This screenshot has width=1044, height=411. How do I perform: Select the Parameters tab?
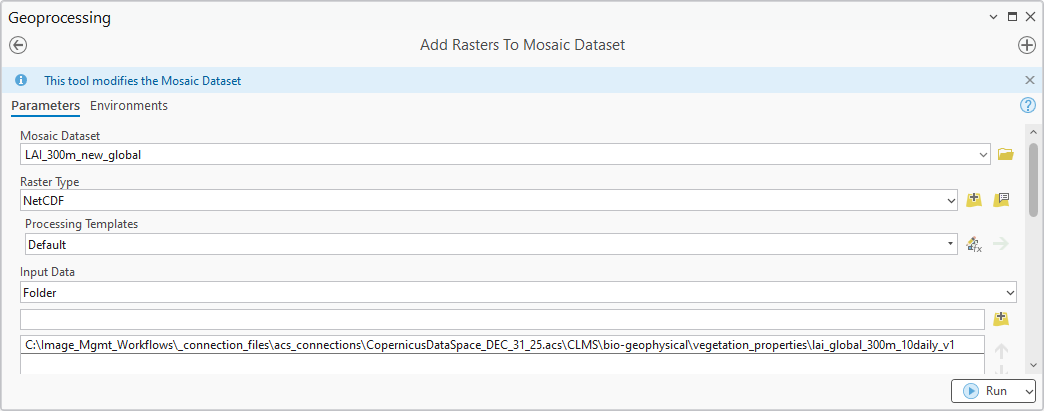pos(45,106)
